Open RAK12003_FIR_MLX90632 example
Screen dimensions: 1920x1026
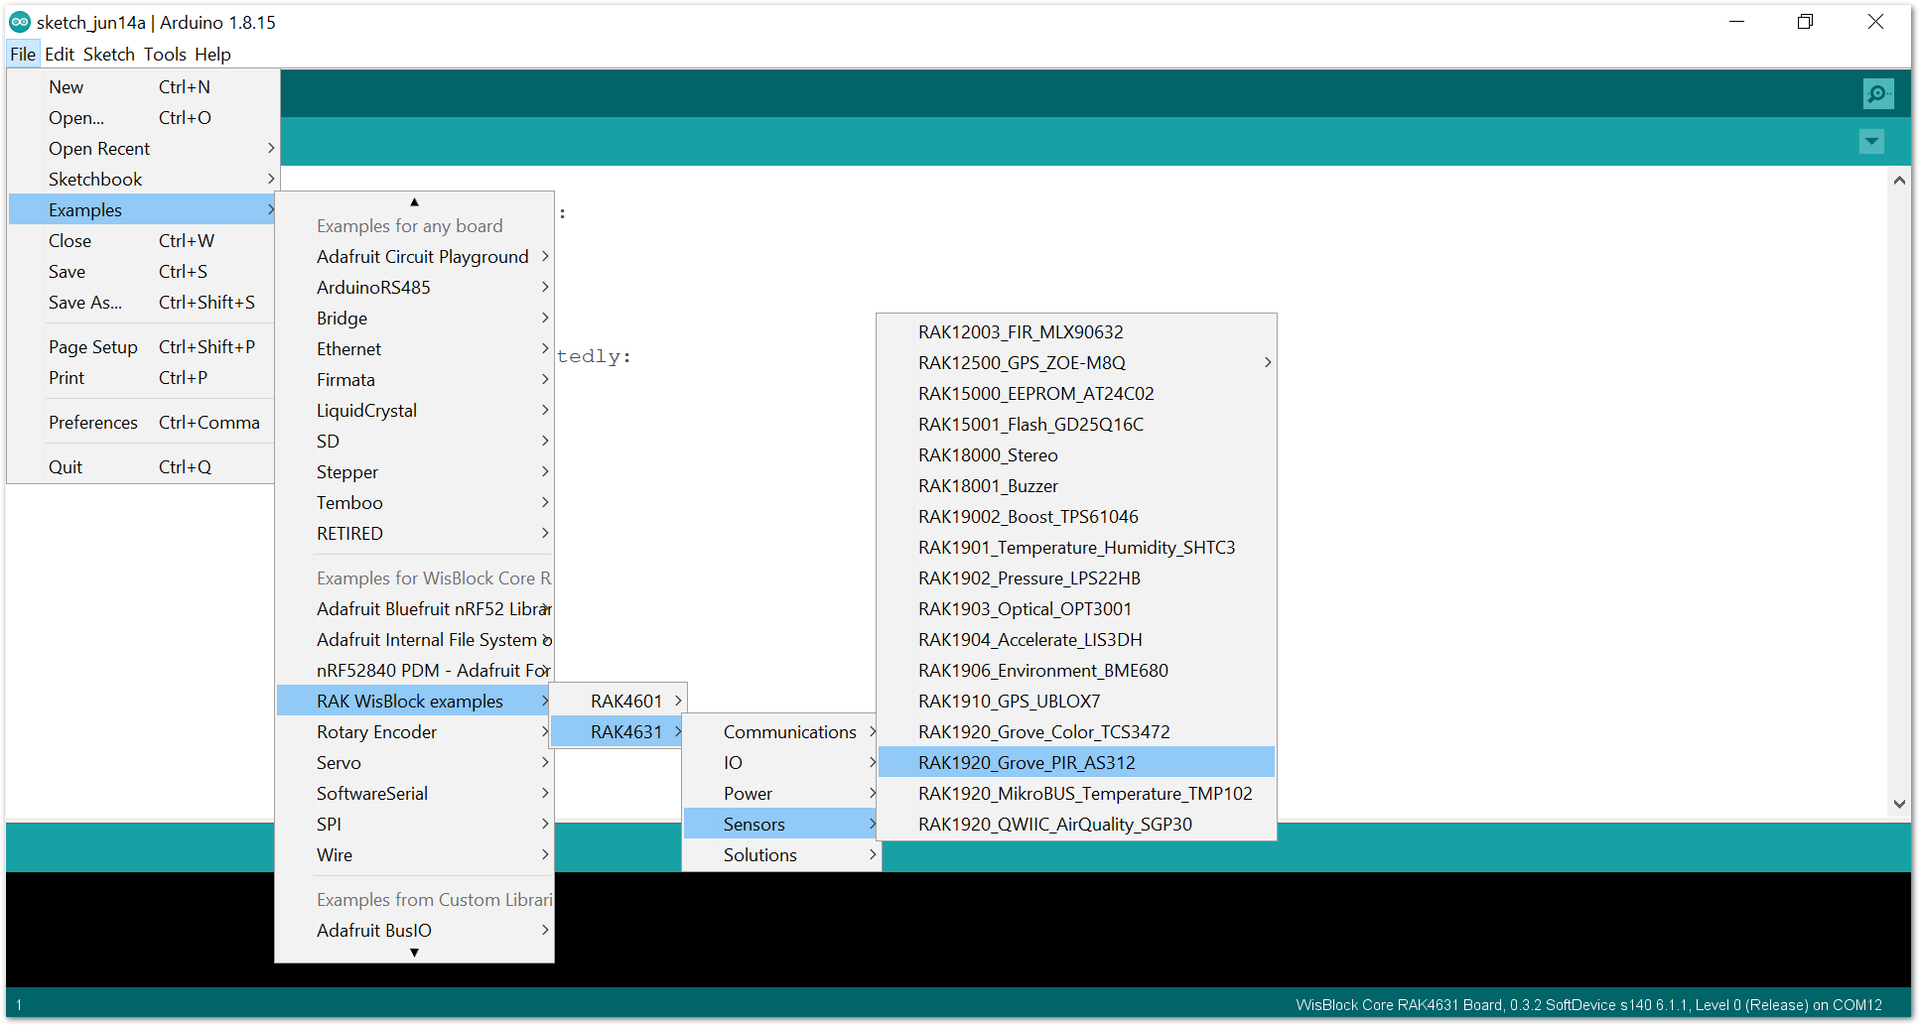pyautogui.click(x=1076, y=333)
